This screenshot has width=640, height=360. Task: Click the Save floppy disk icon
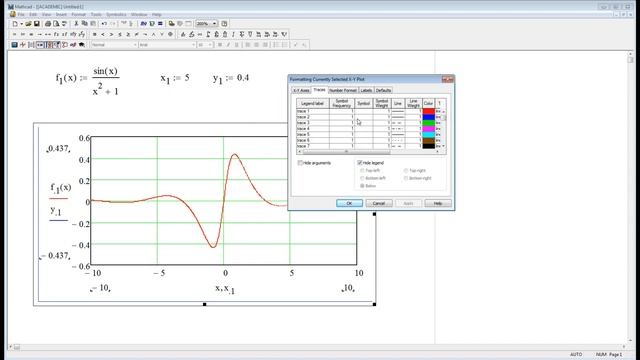coord(36,24)
